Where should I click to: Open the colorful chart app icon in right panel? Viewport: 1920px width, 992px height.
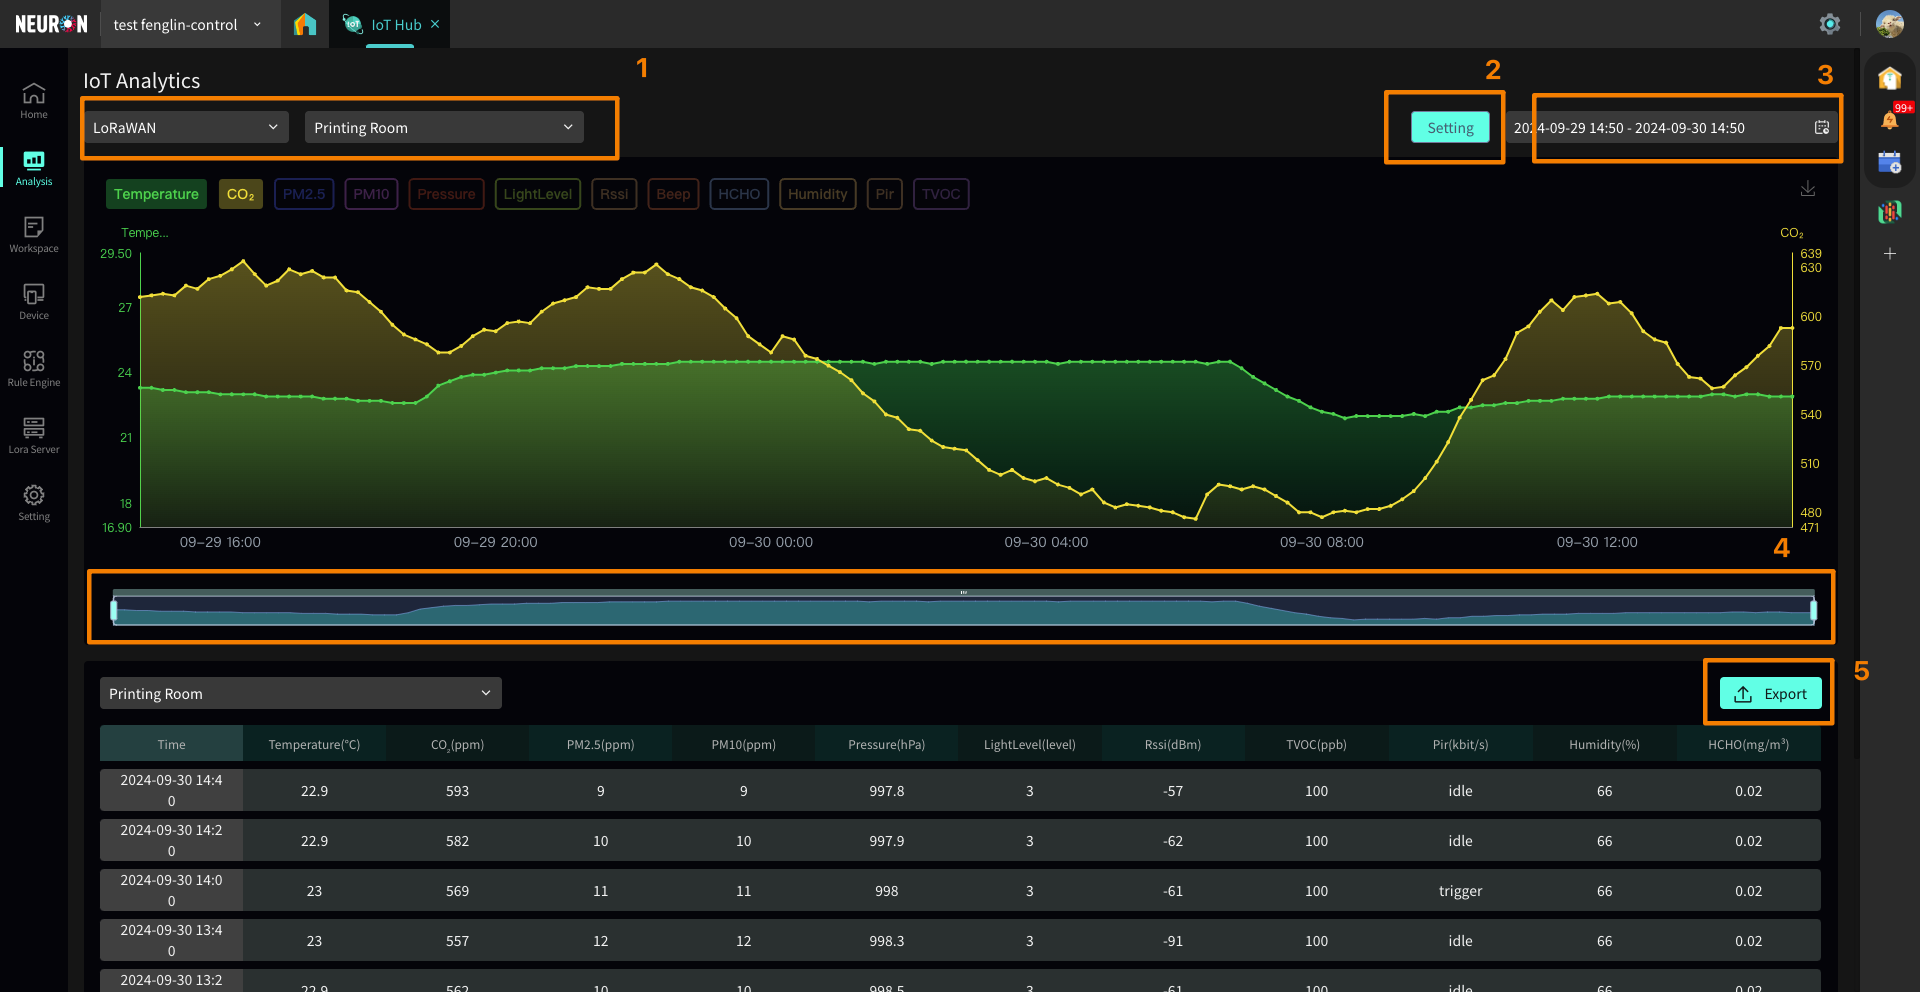pos(1889,211)
